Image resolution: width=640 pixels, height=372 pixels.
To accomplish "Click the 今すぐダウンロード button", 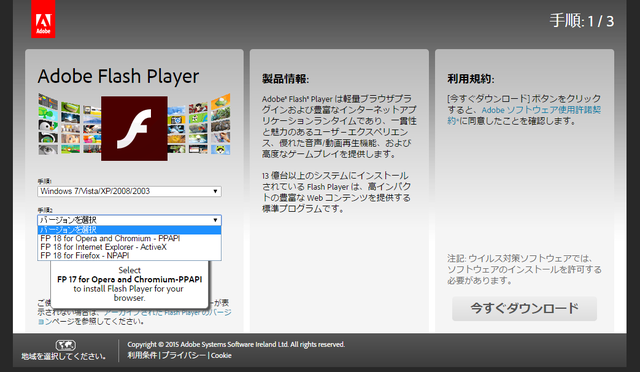I will (524, 308).
